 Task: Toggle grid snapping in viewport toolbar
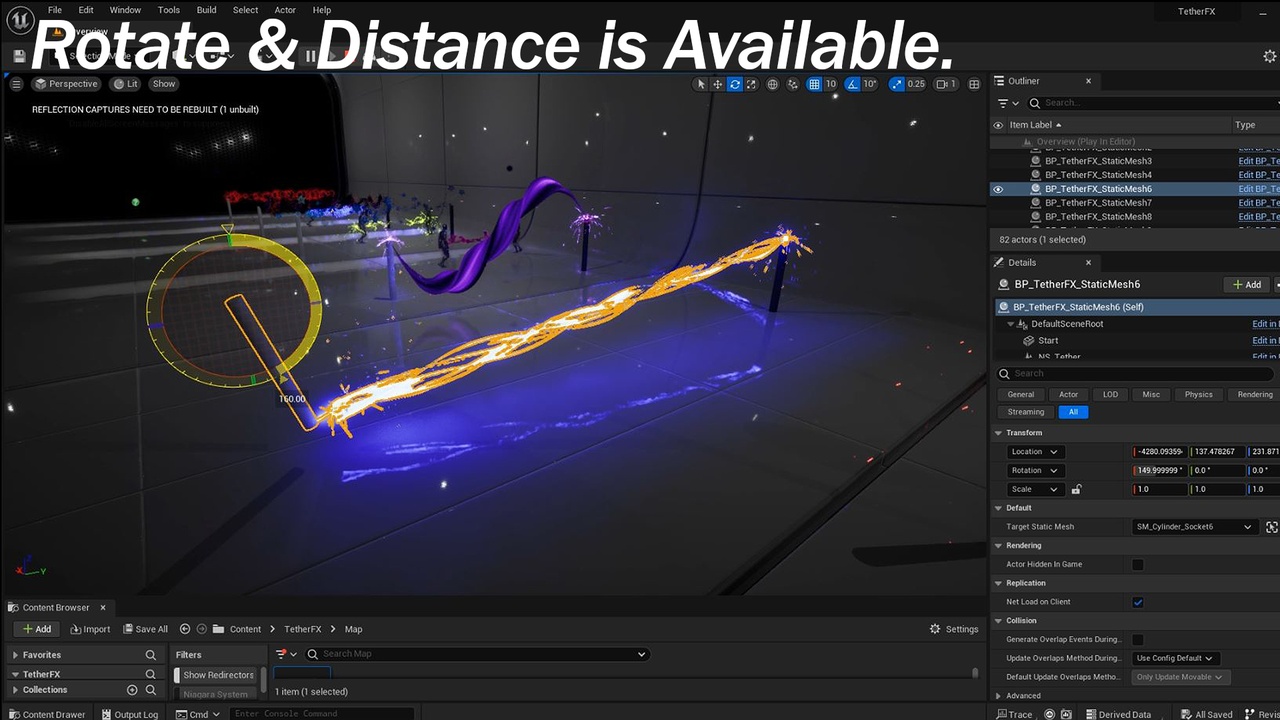[815, 84]
